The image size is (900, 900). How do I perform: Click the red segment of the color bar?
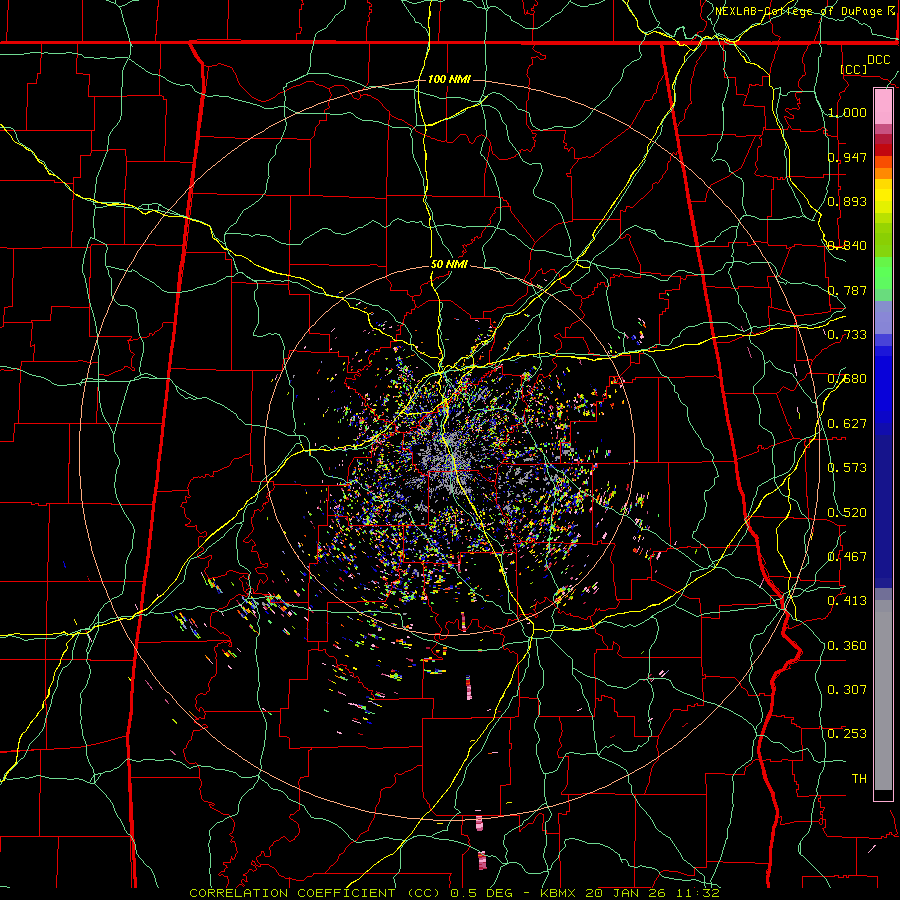click(x=883, y=150)
